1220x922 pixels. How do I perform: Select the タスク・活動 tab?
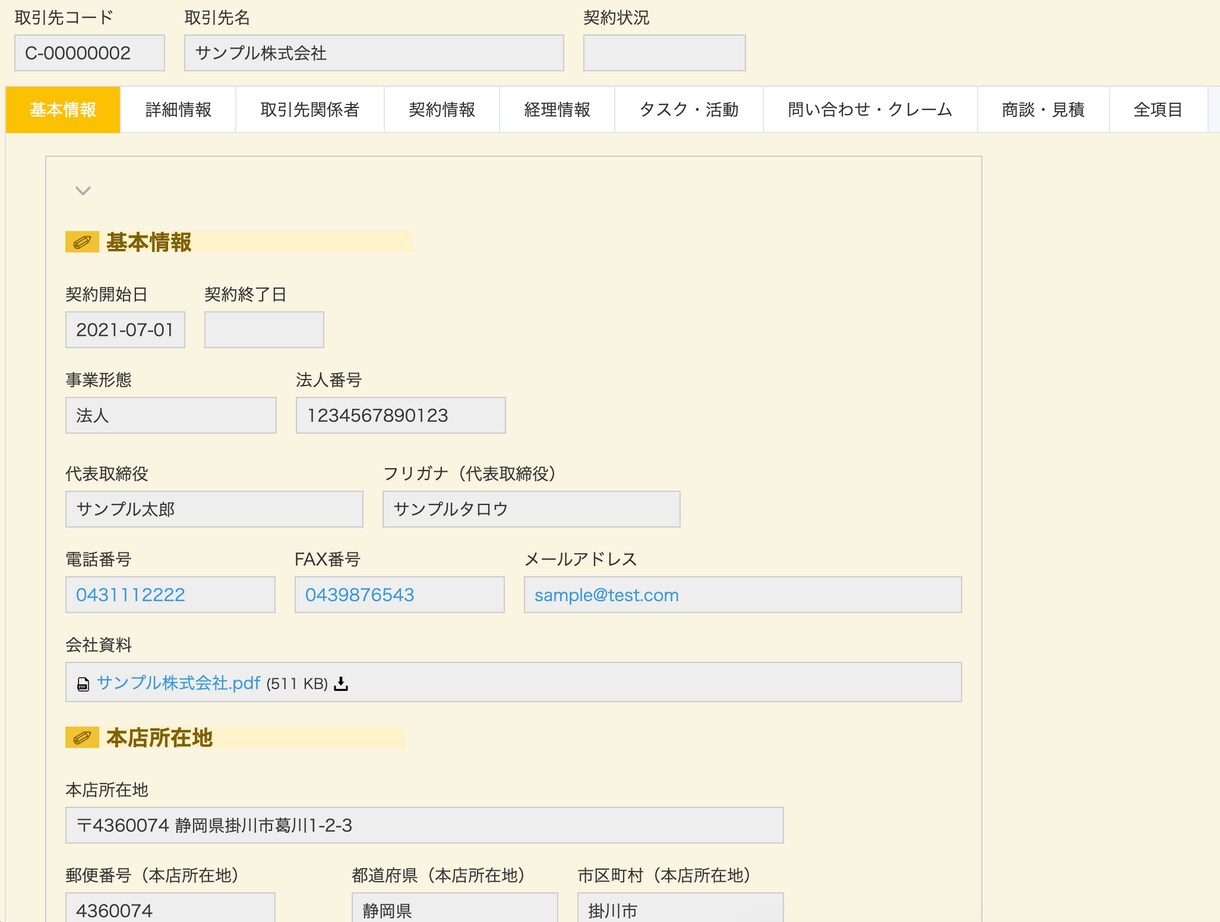(689, 110)
